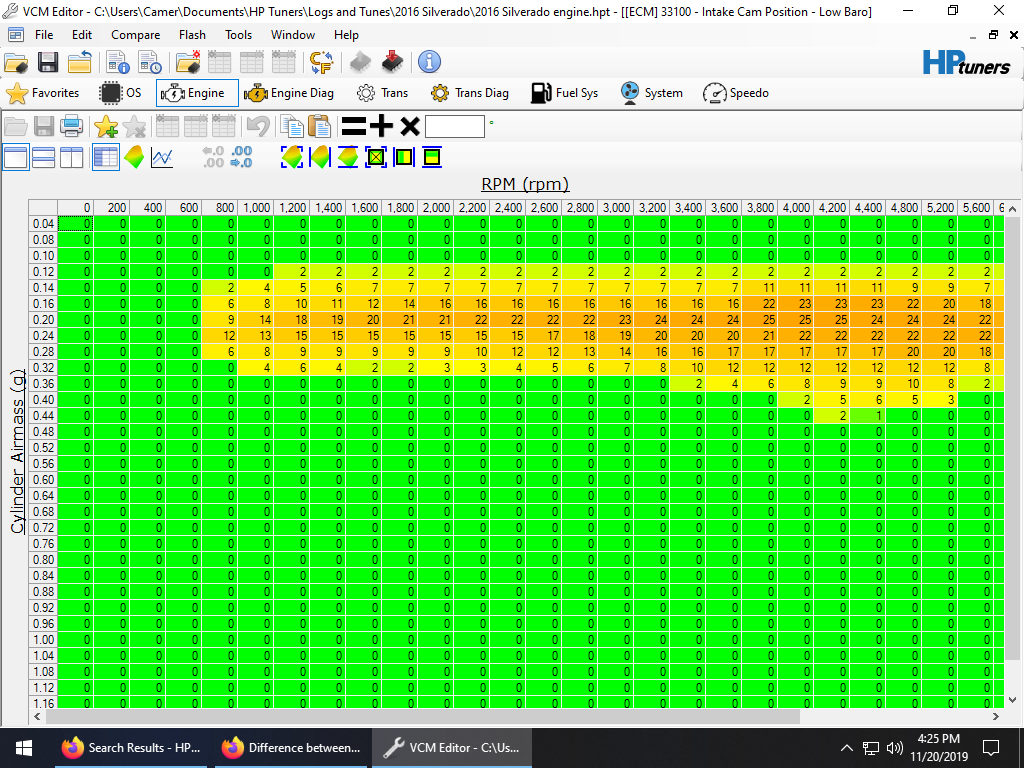This screenshot has height=768, width=1024.
Task: Click the horizontal scrollbar right arrow
Action: pyautogui.click(x=995, y=716)
